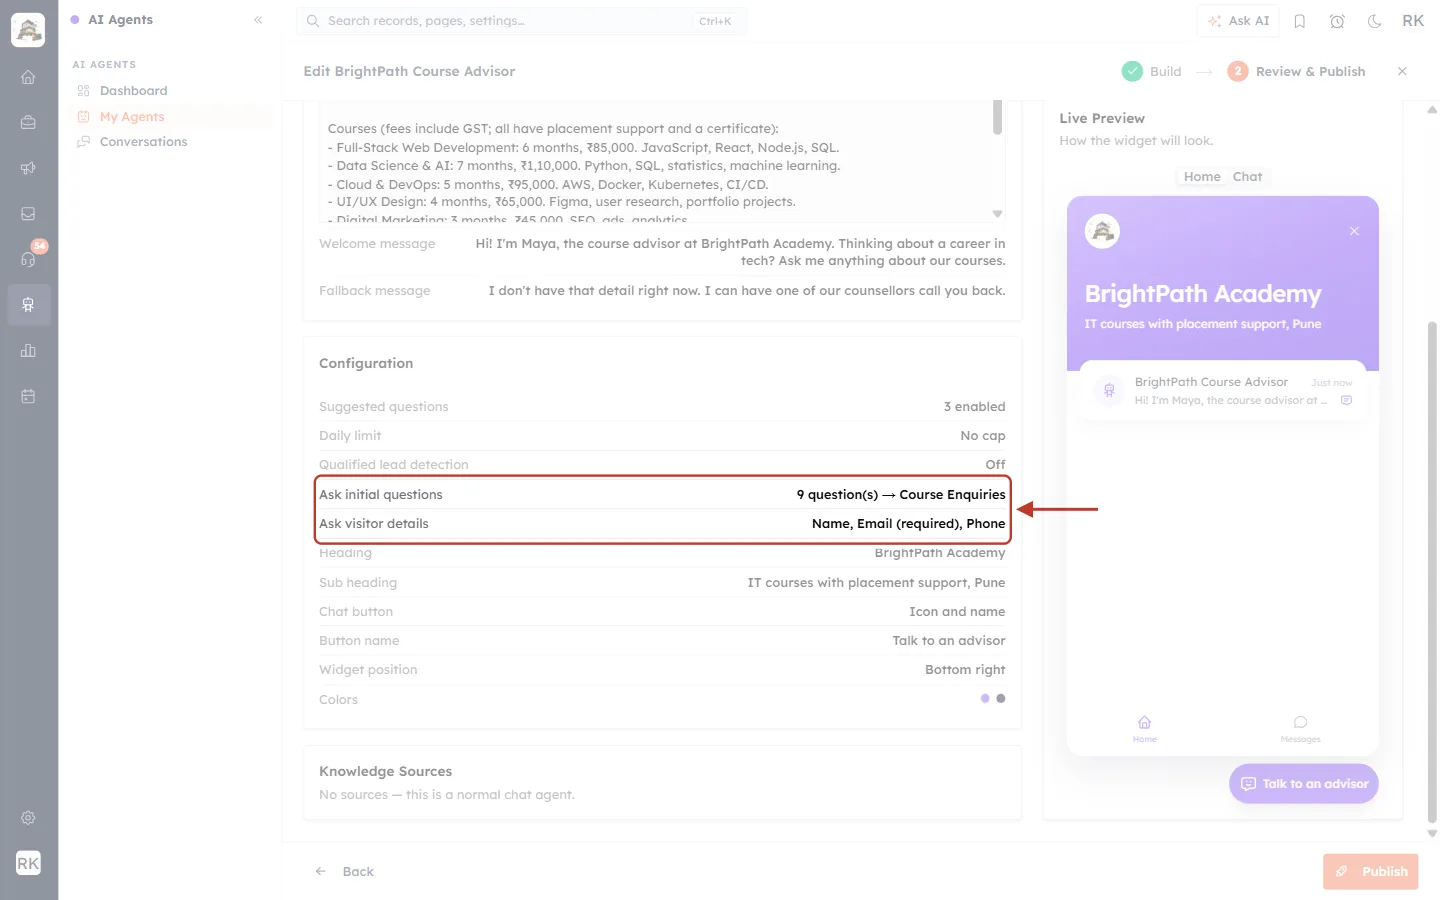Open the bar chart reports icon
The height and width of the screenshot is (900, 1440).
28,350
